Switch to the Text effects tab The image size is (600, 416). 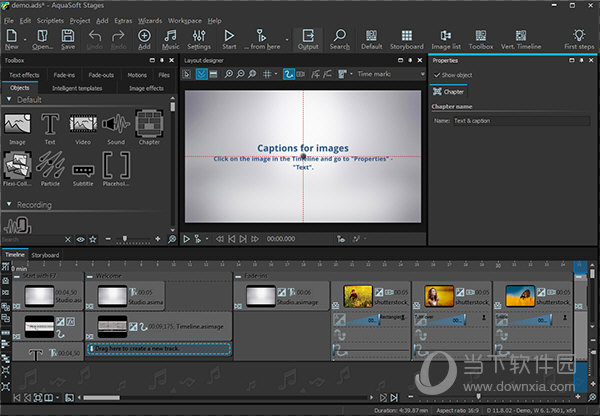click(24, 75)
